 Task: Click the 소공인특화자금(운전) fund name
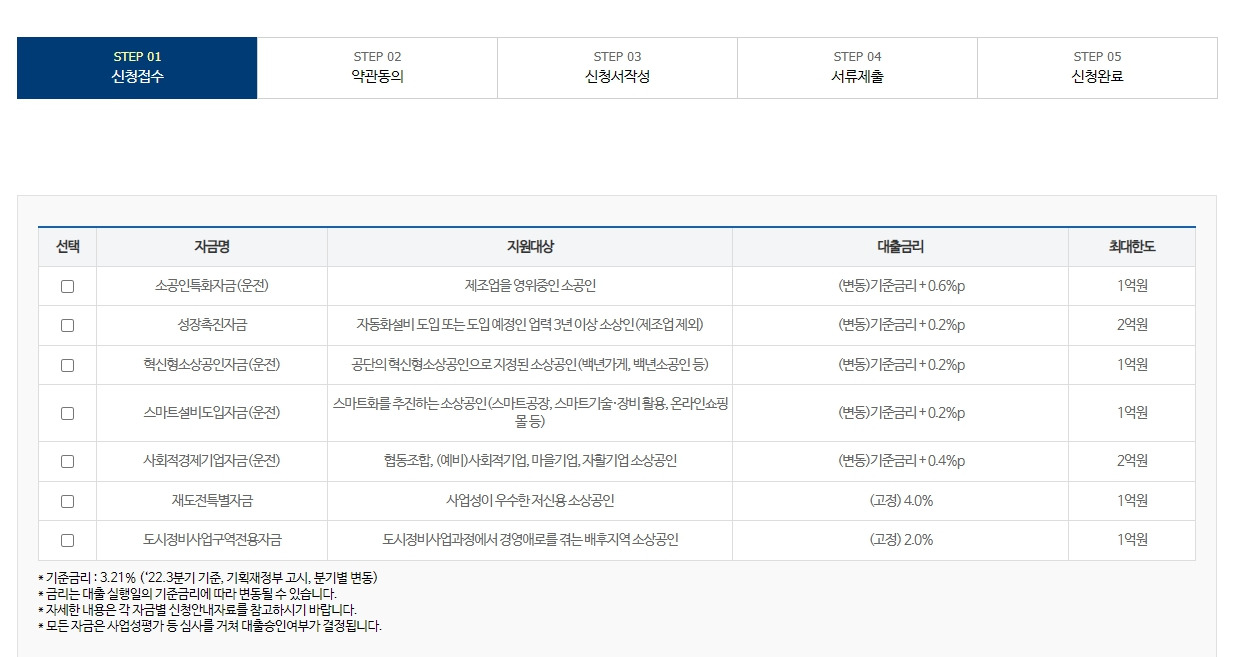click(212, 286)
